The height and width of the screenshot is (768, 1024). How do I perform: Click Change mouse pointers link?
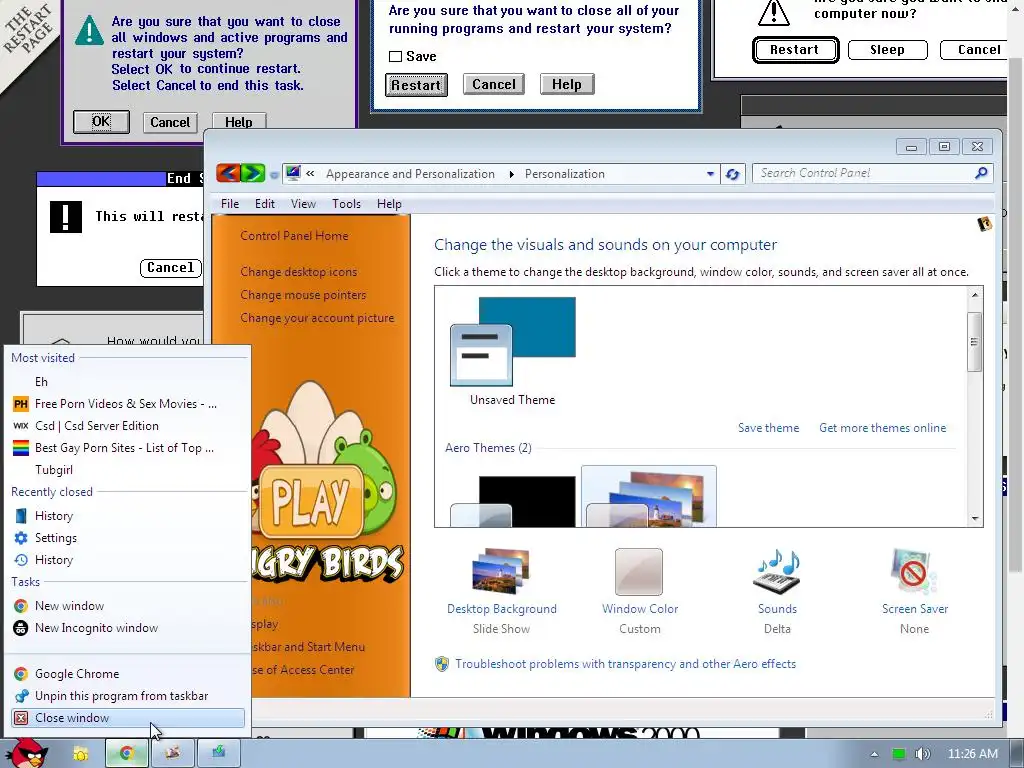303,295
